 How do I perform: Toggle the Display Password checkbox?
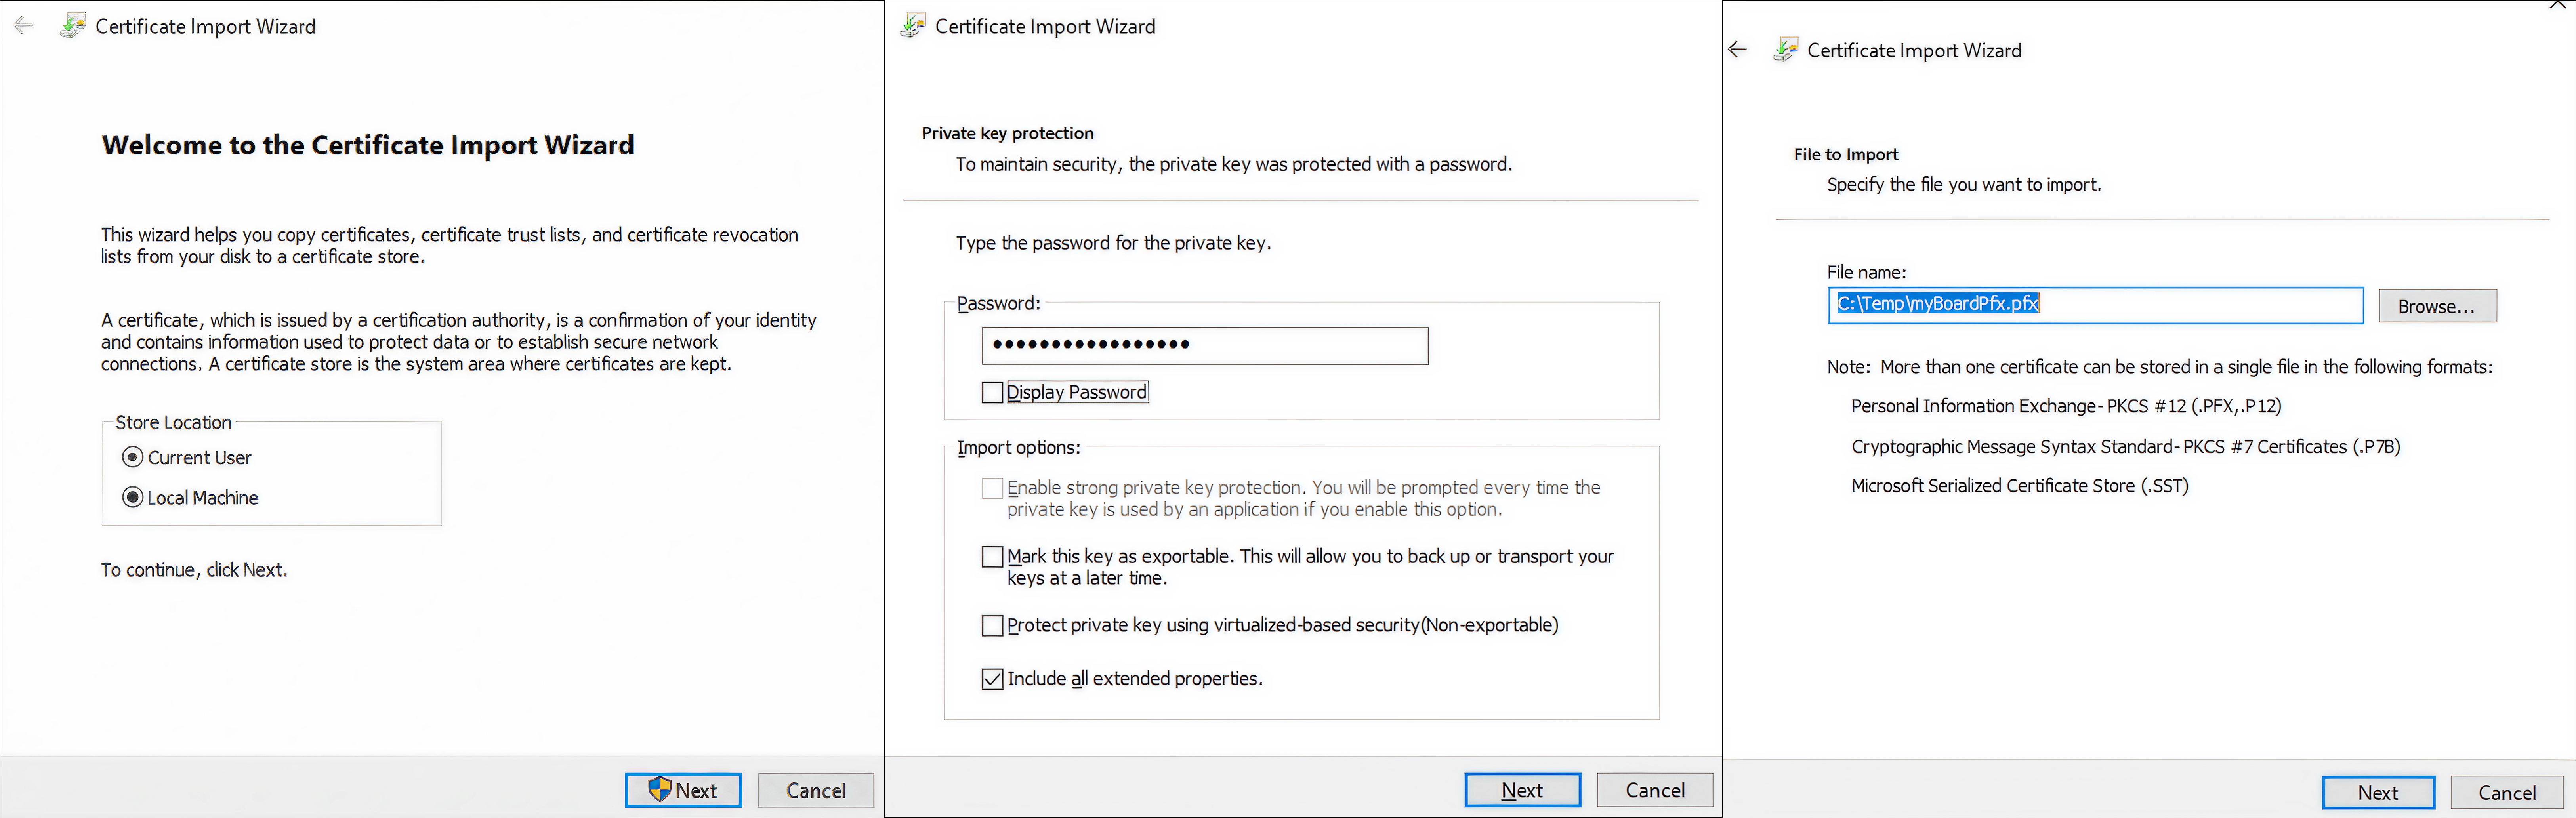tap(992, 392)
